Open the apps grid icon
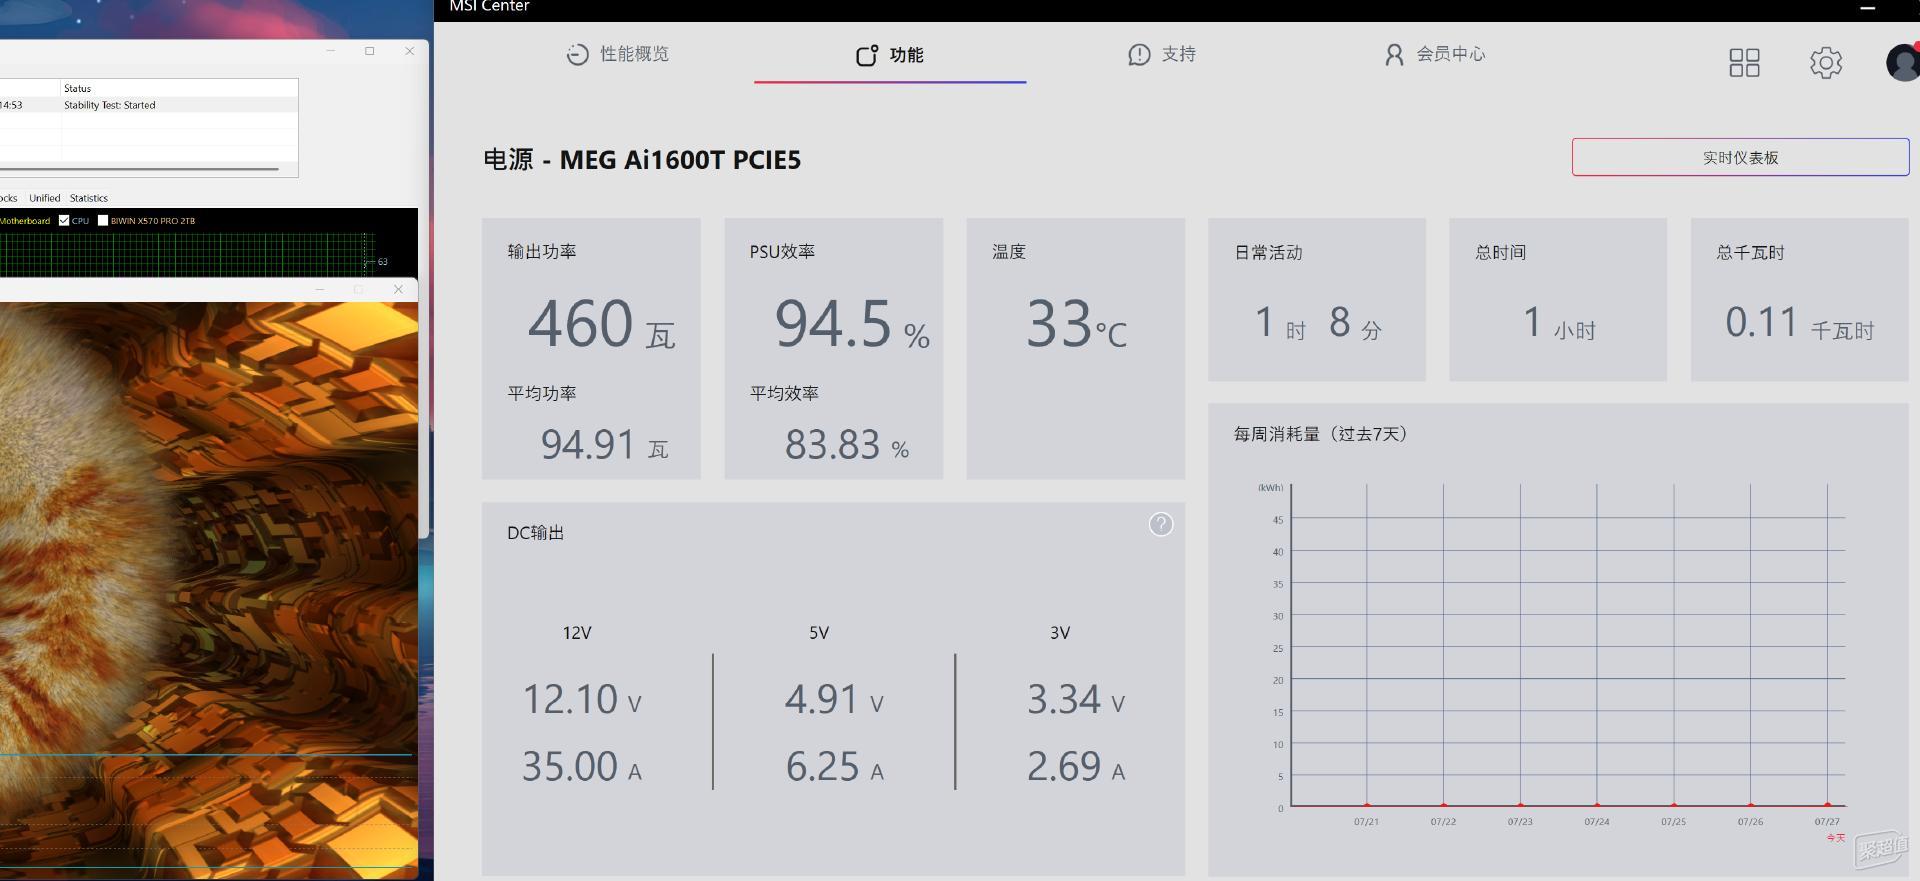Screen dimensions: 1920x881 (x=1744, y=63)
